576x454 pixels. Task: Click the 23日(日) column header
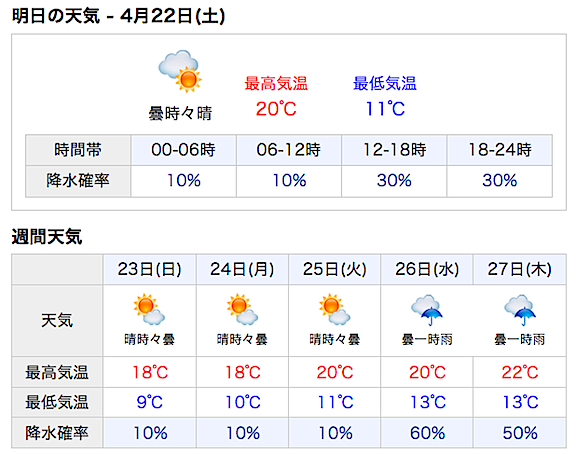(x=150, y=269)
